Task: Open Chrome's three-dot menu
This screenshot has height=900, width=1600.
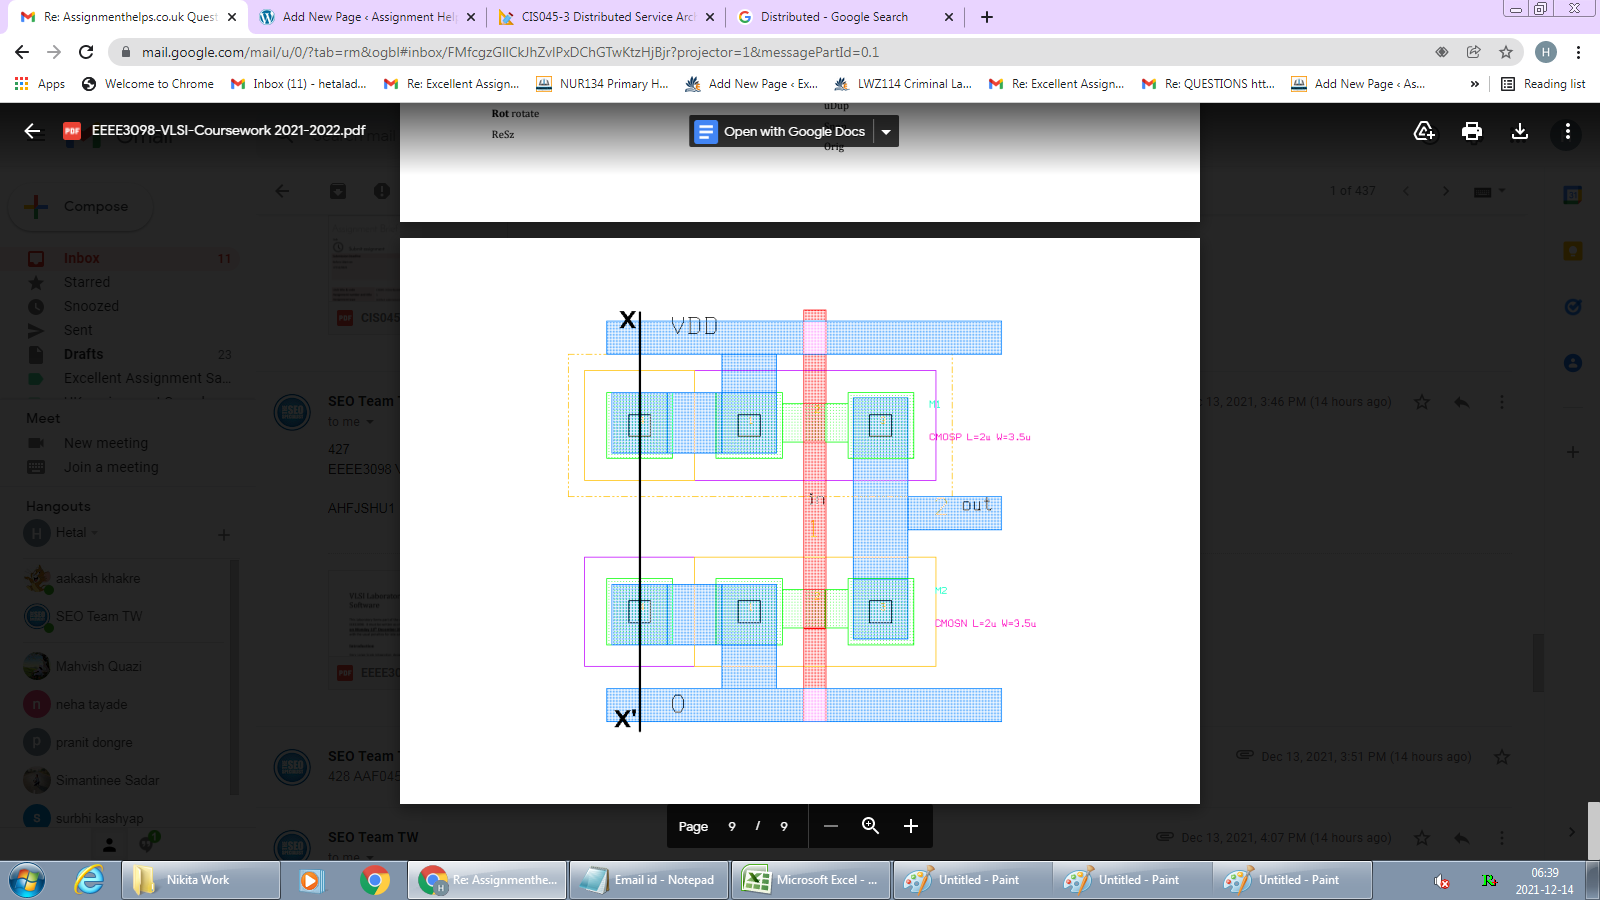Action: click(x=1578, y=52)
